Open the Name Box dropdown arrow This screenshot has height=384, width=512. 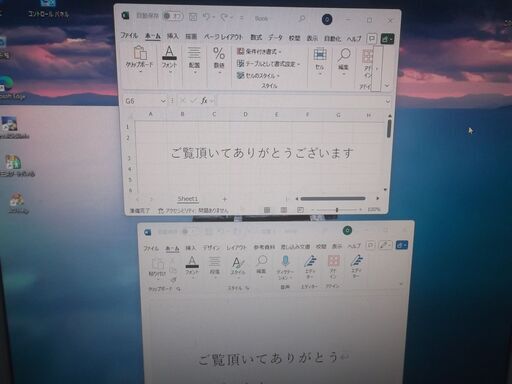163,101
